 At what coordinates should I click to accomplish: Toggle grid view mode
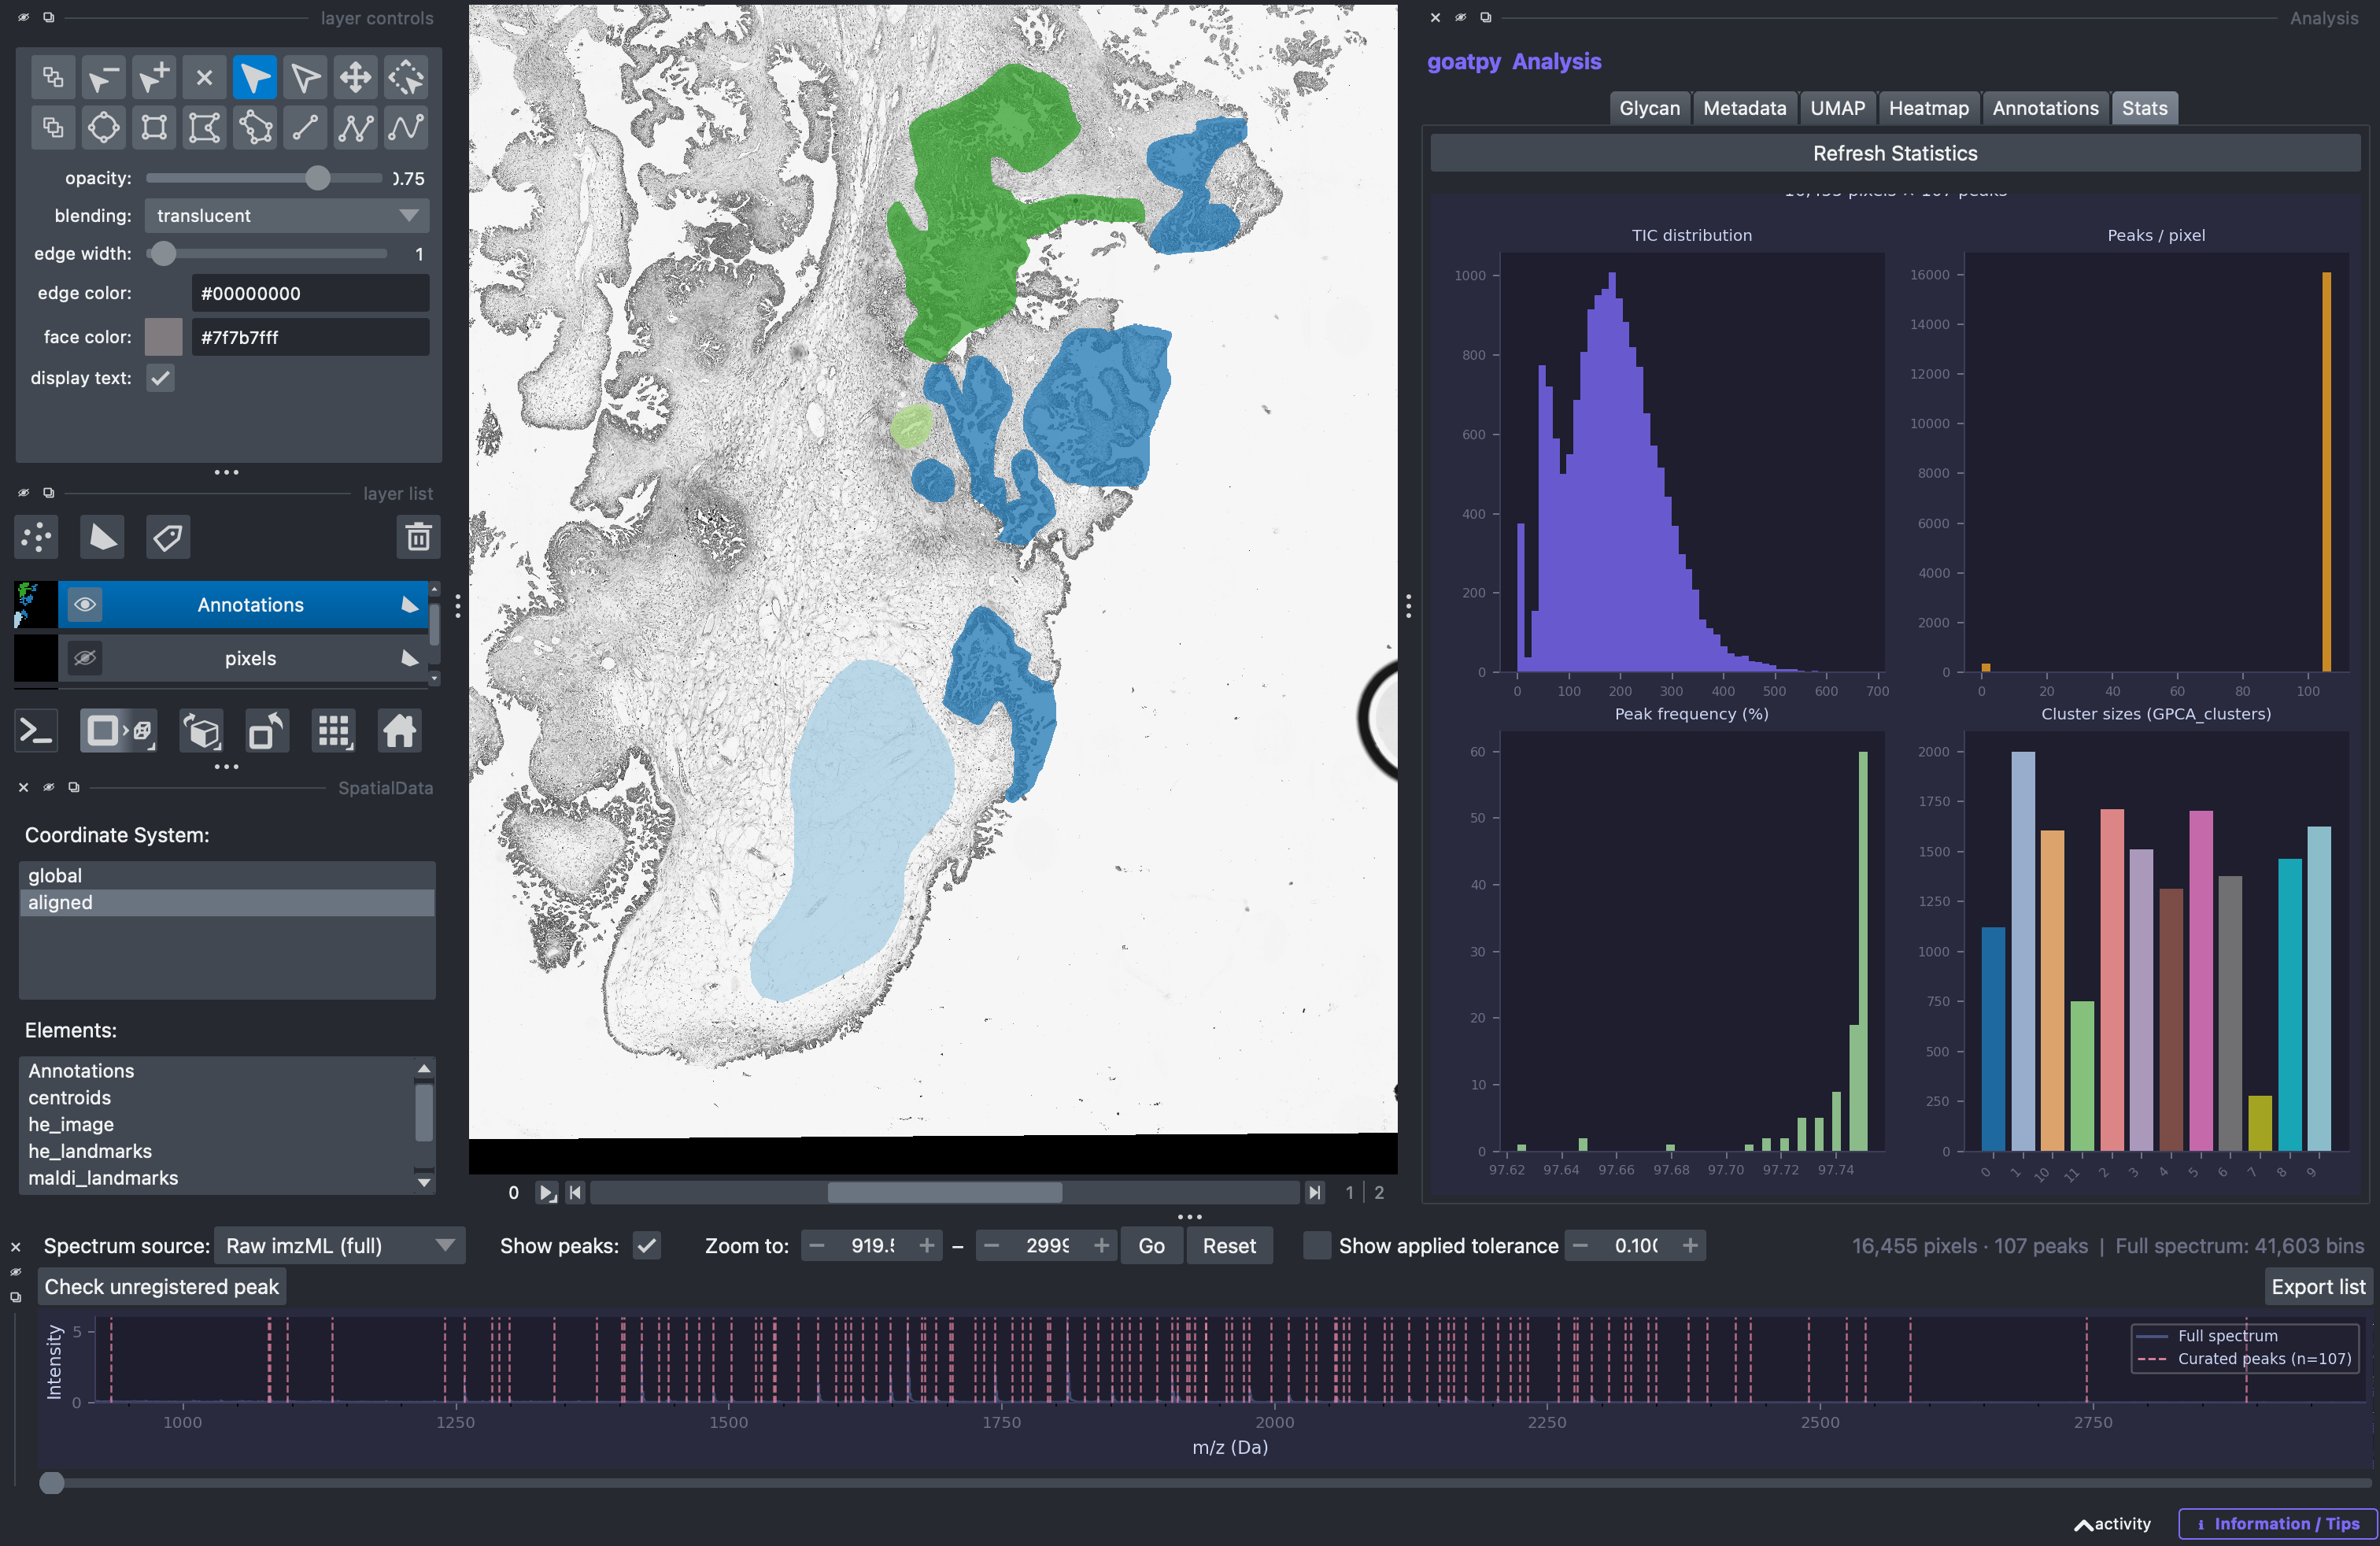334,731
